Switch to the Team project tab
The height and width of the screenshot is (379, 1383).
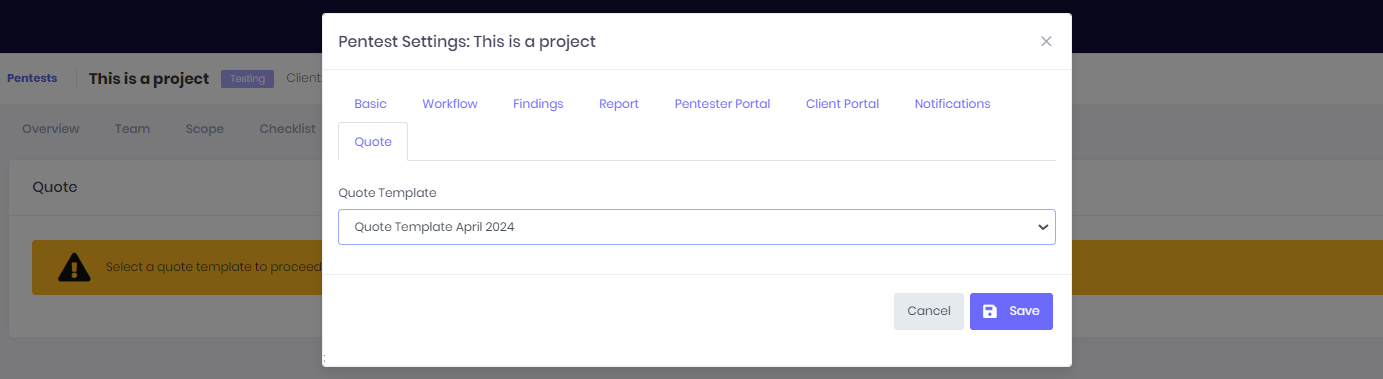[x=132, y=129]
